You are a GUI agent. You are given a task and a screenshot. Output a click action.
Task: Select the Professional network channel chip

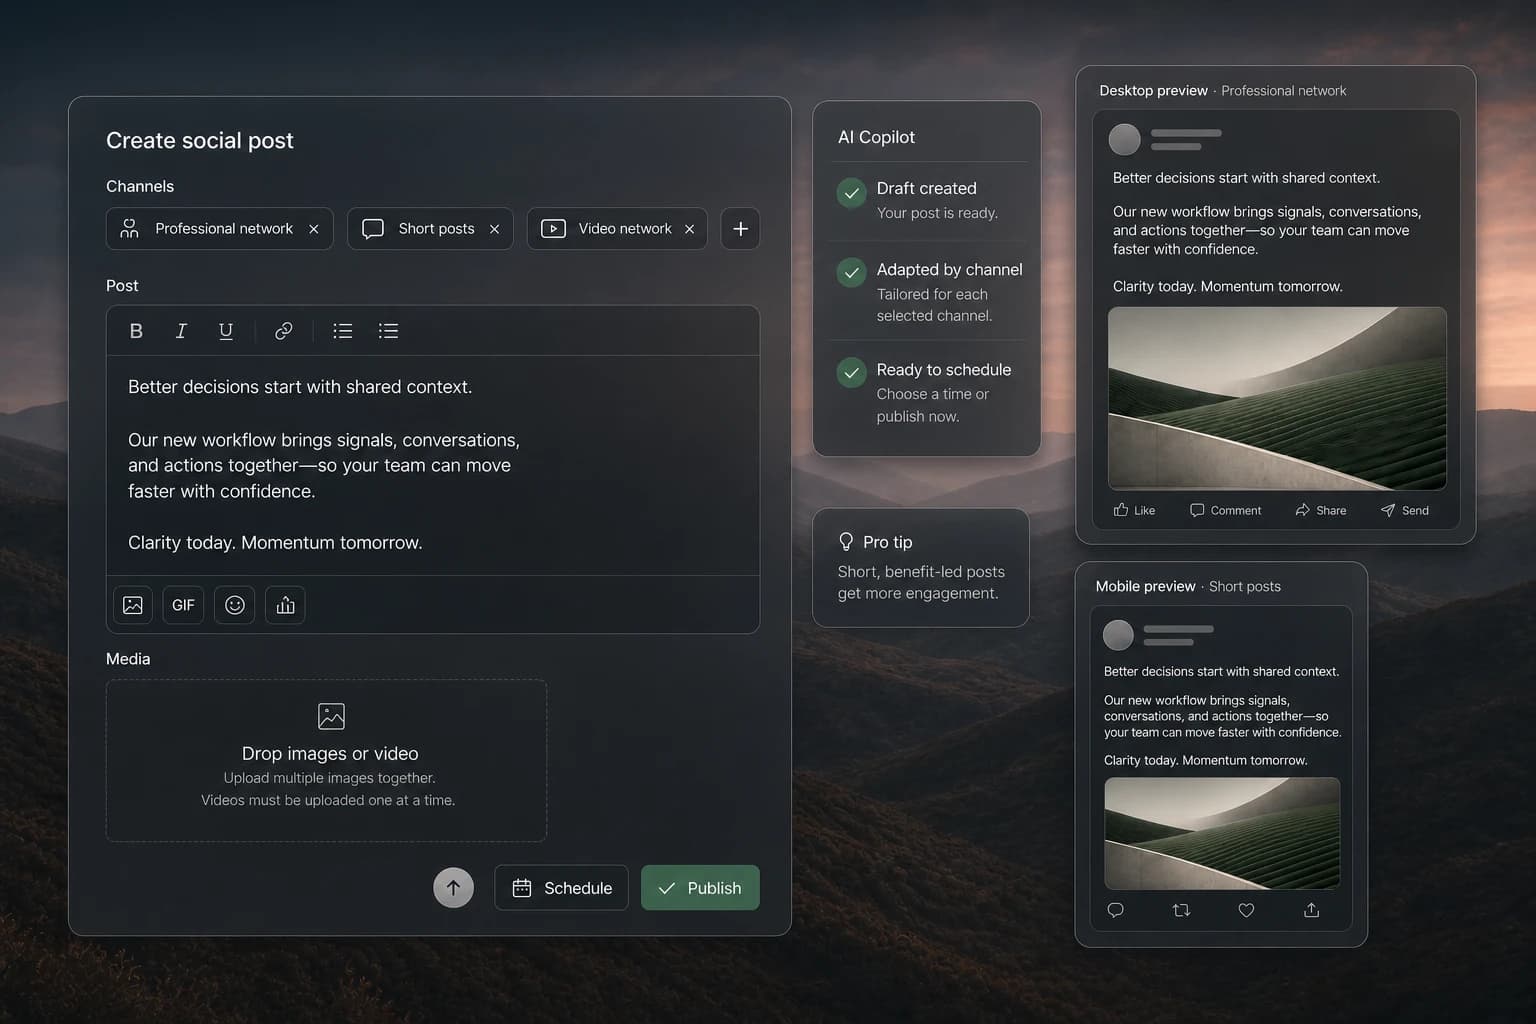[x=220, y=229]
